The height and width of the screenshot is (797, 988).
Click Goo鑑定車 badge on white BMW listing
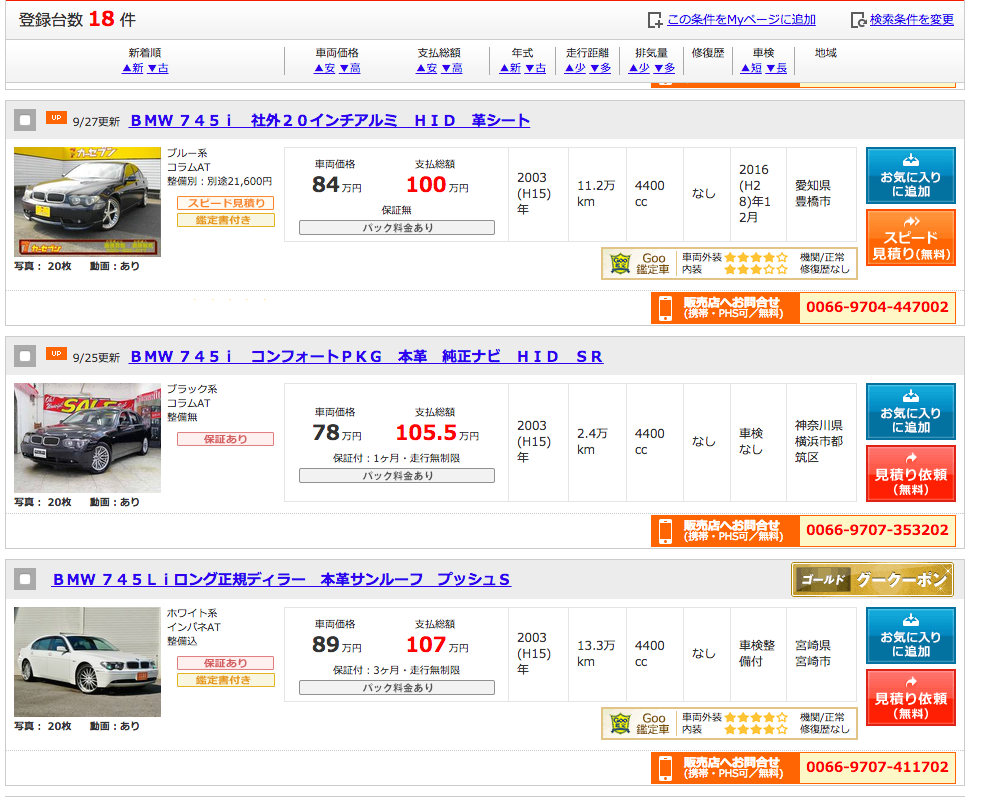pyautogui.click(x=729, y=723)
